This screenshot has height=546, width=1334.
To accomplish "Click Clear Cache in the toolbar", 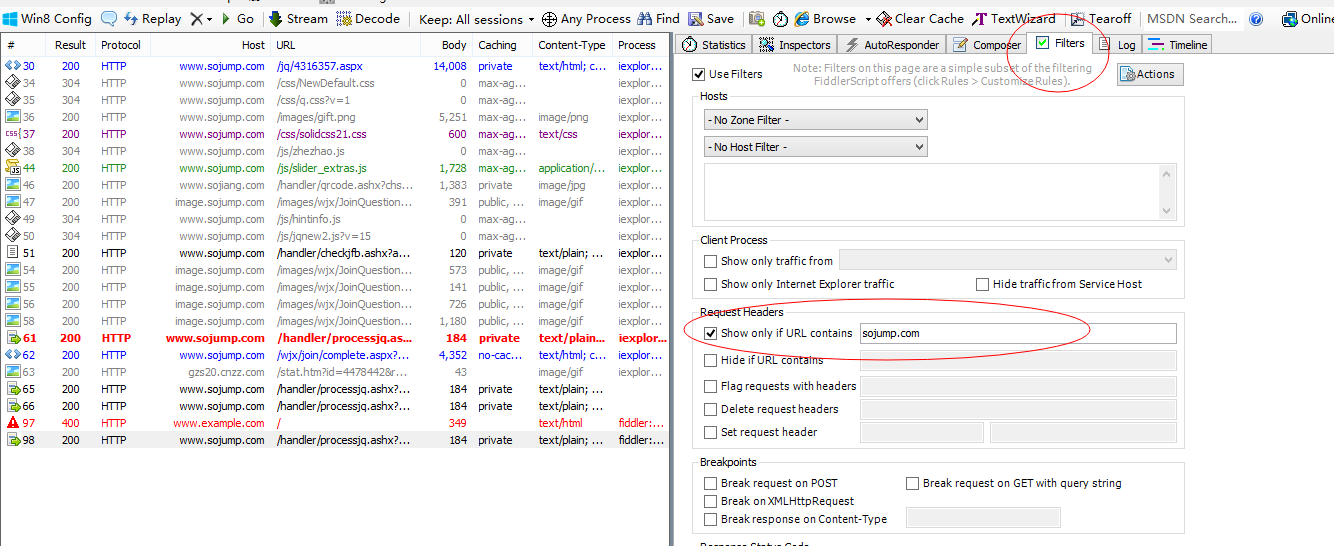I will point(920,18).
